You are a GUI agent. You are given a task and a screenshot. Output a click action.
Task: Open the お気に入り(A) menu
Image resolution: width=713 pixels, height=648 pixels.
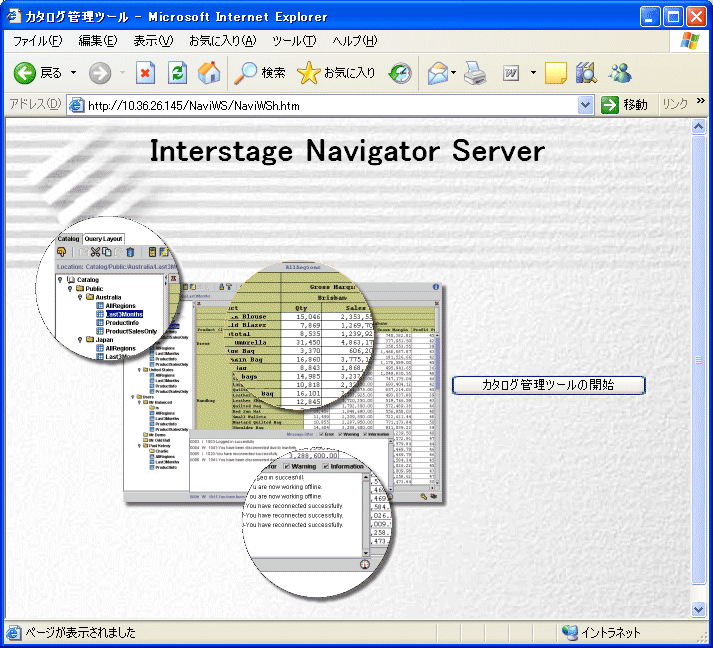pyautogui.click(x=222, y=41)
